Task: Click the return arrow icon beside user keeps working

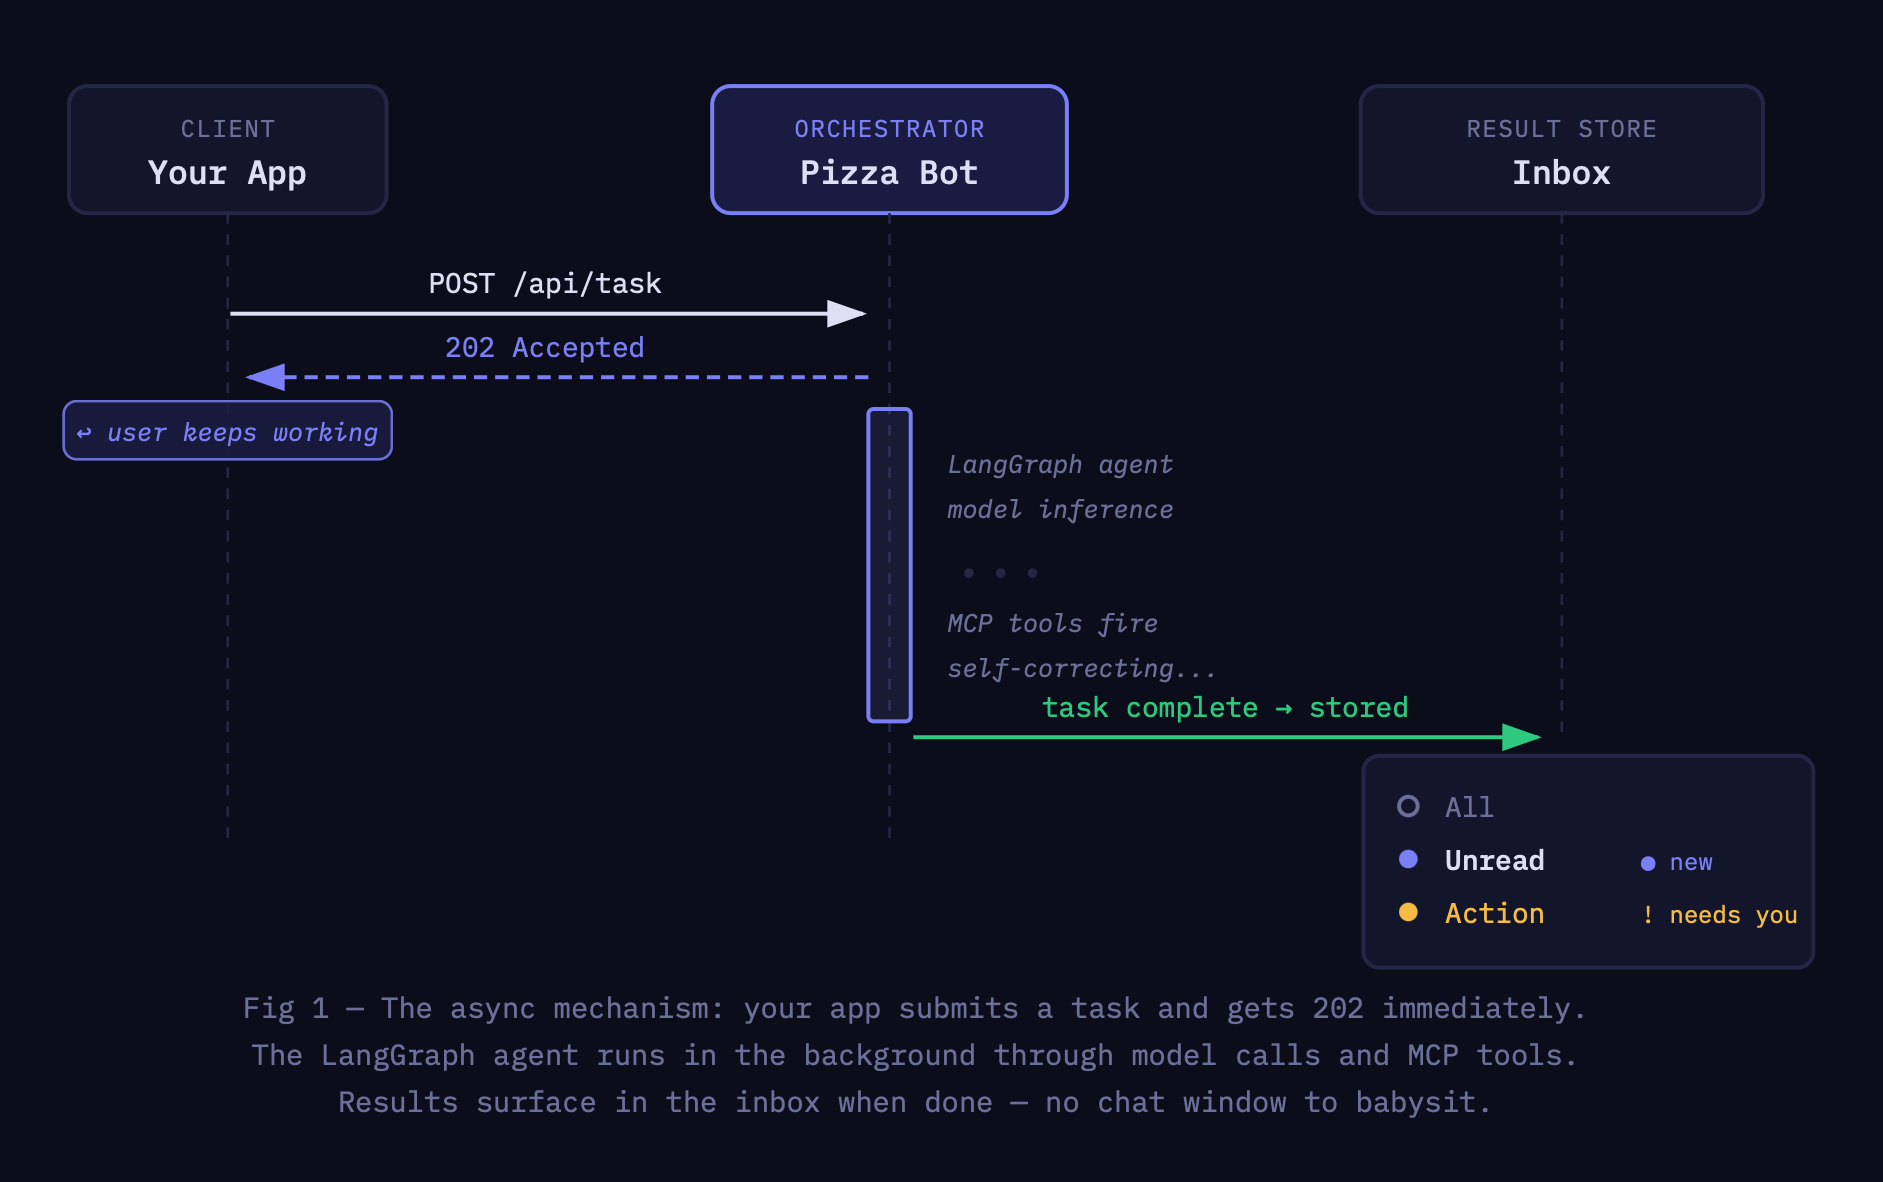Action: [85, 433]
